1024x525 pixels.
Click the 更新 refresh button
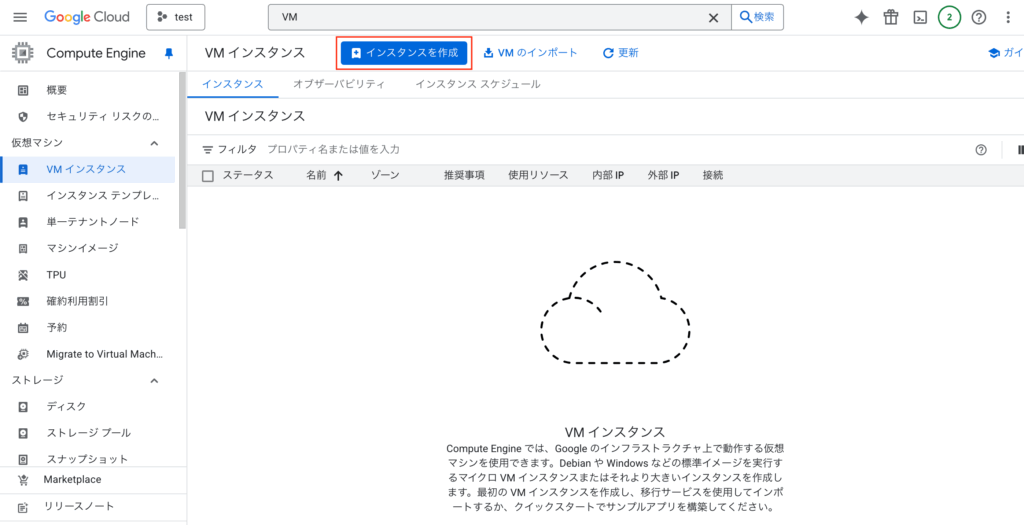tap(620, 53)
